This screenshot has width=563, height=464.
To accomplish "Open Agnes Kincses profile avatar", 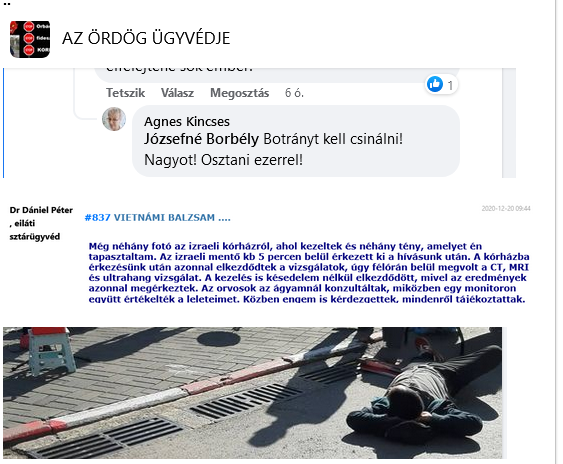I will click(114, 119).
